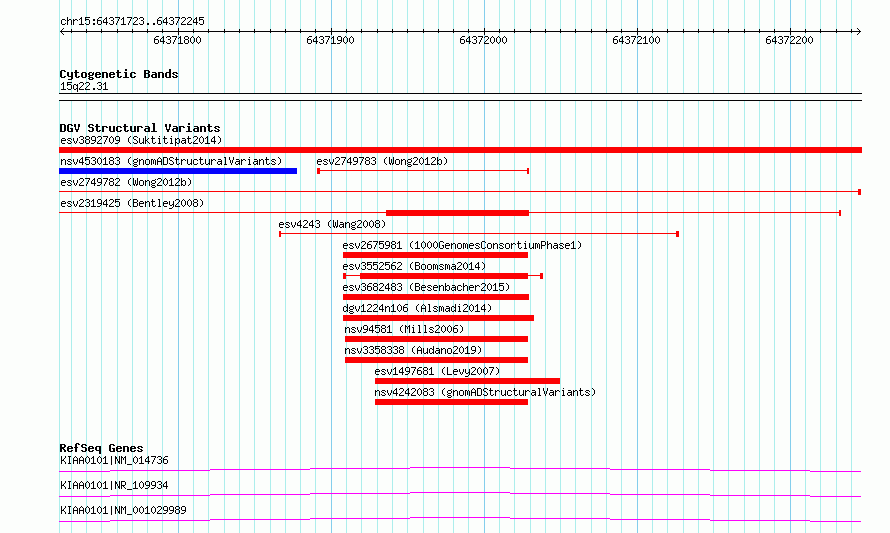This screenshot has width=890, height=533.
Task: Click the red bar under esv1497681
Action: click(x=467, y=381)
